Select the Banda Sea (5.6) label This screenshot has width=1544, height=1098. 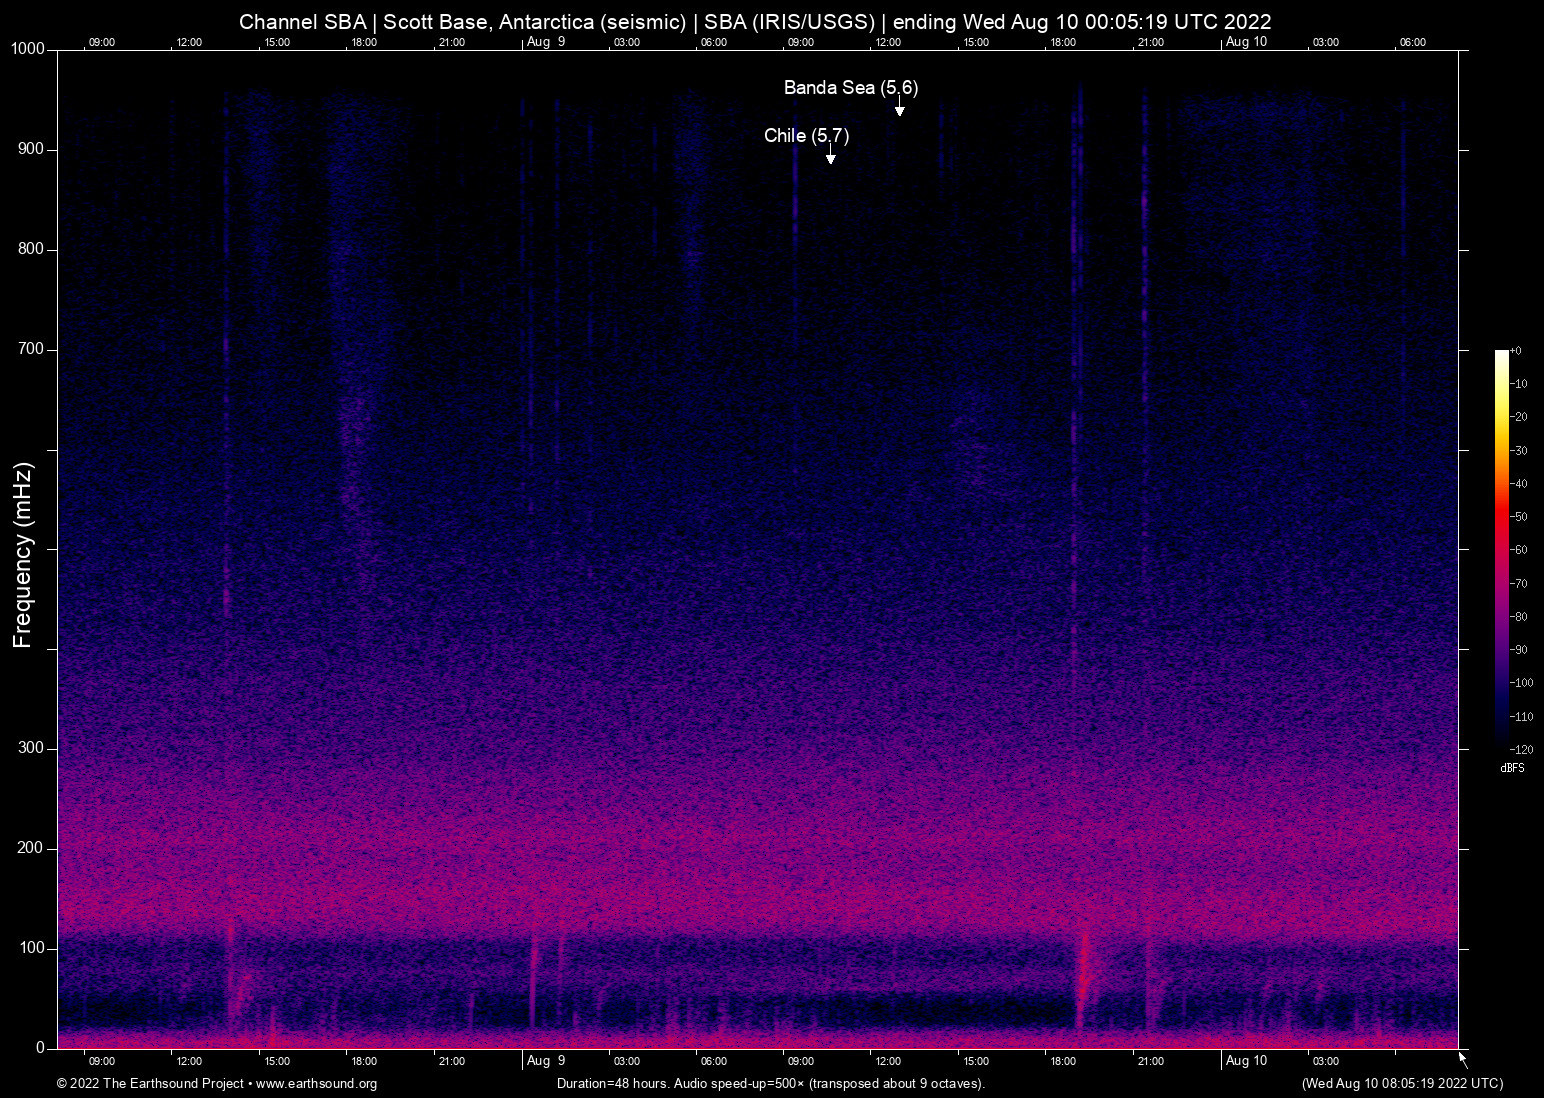[x=849, y=88]
